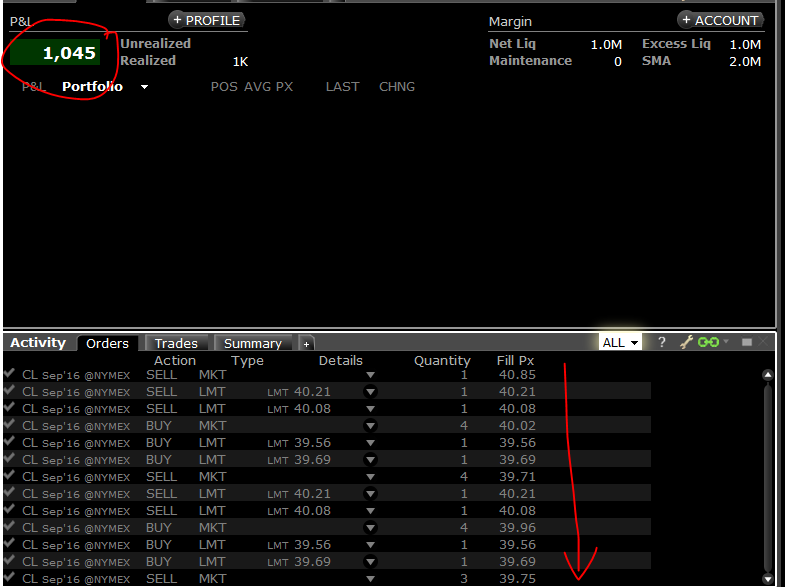Click the + ACCOUNT button
785x587 pixels.
pyautogui.click(x=720, y=21)
